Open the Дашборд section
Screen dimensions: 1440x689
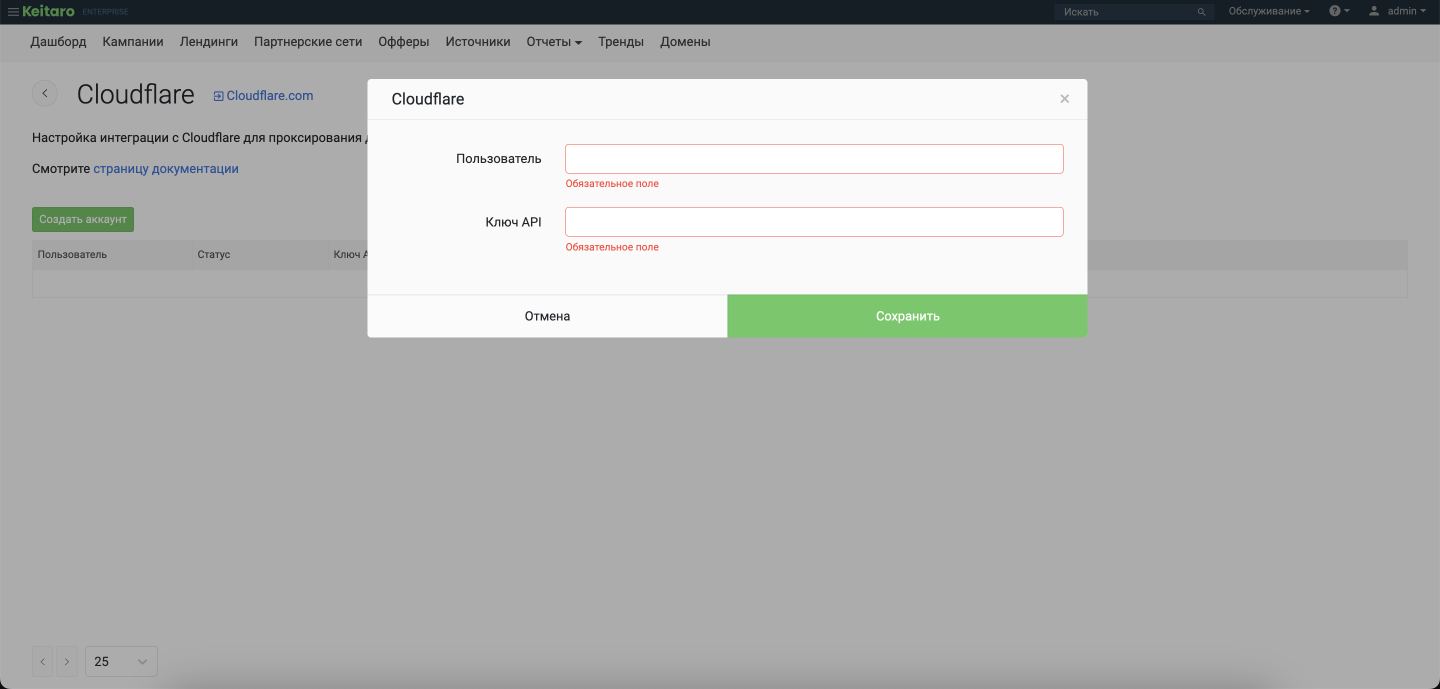click(58, 42)
